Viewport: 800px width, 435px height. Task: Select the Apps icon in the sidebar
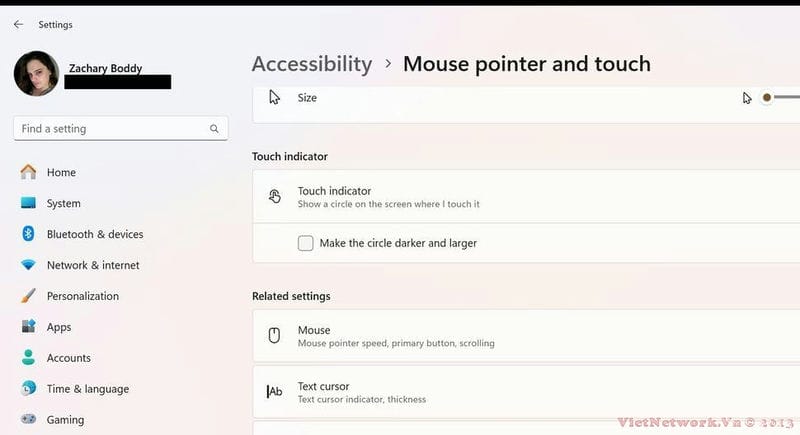tap(29, 326)
